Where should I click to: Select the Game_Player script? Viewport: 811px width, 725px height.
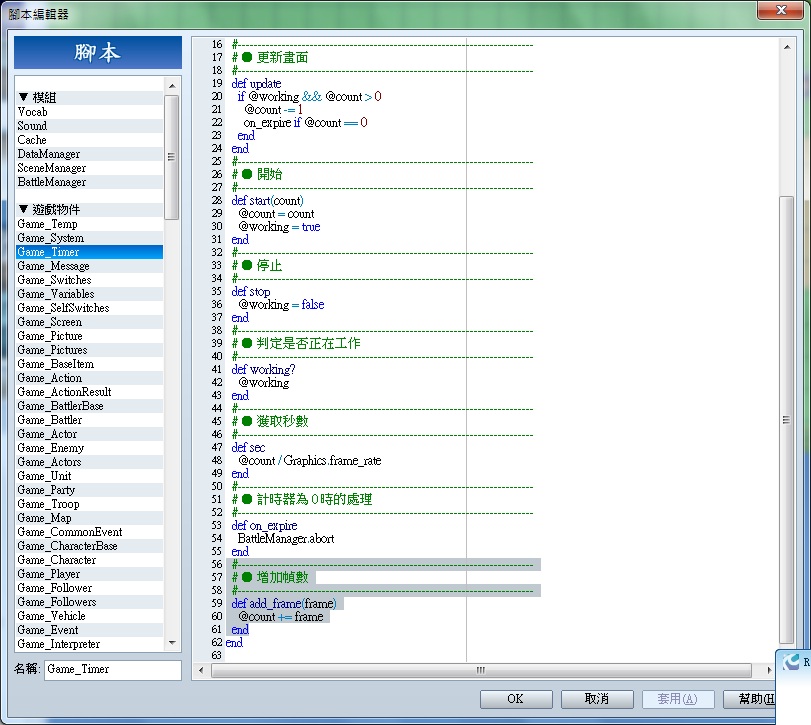(x=89, y=574)
